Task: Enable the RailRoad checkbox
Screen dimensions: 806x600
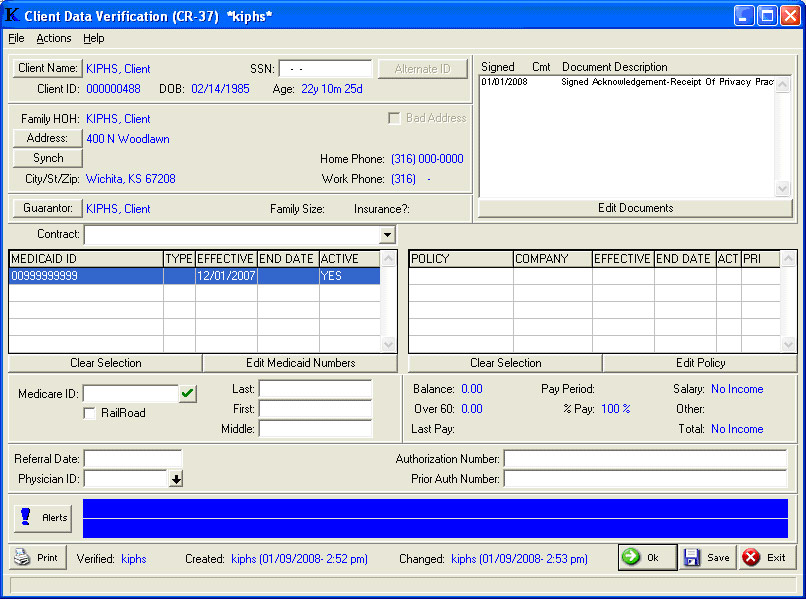Action: pos(90,413)
